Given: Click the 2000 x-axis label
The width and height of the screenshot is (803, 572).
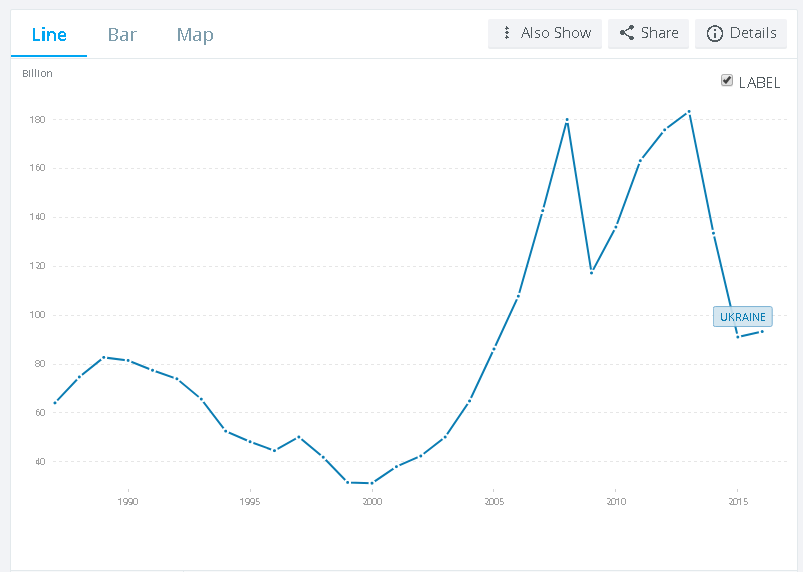Looking at the screenshot, I should click(x=372, y=501).
